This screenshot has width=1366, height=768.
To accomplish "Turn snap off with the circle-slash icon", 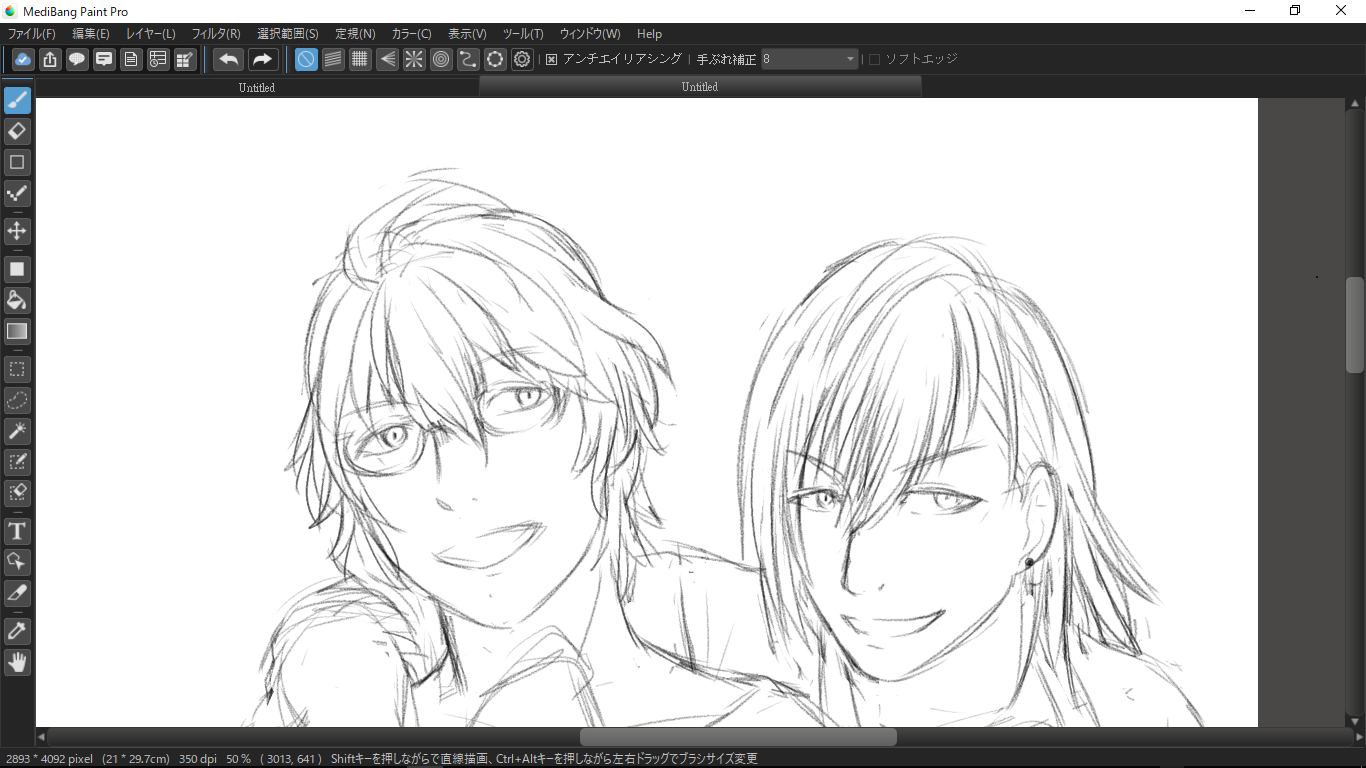I will click(x=306, y=59).
